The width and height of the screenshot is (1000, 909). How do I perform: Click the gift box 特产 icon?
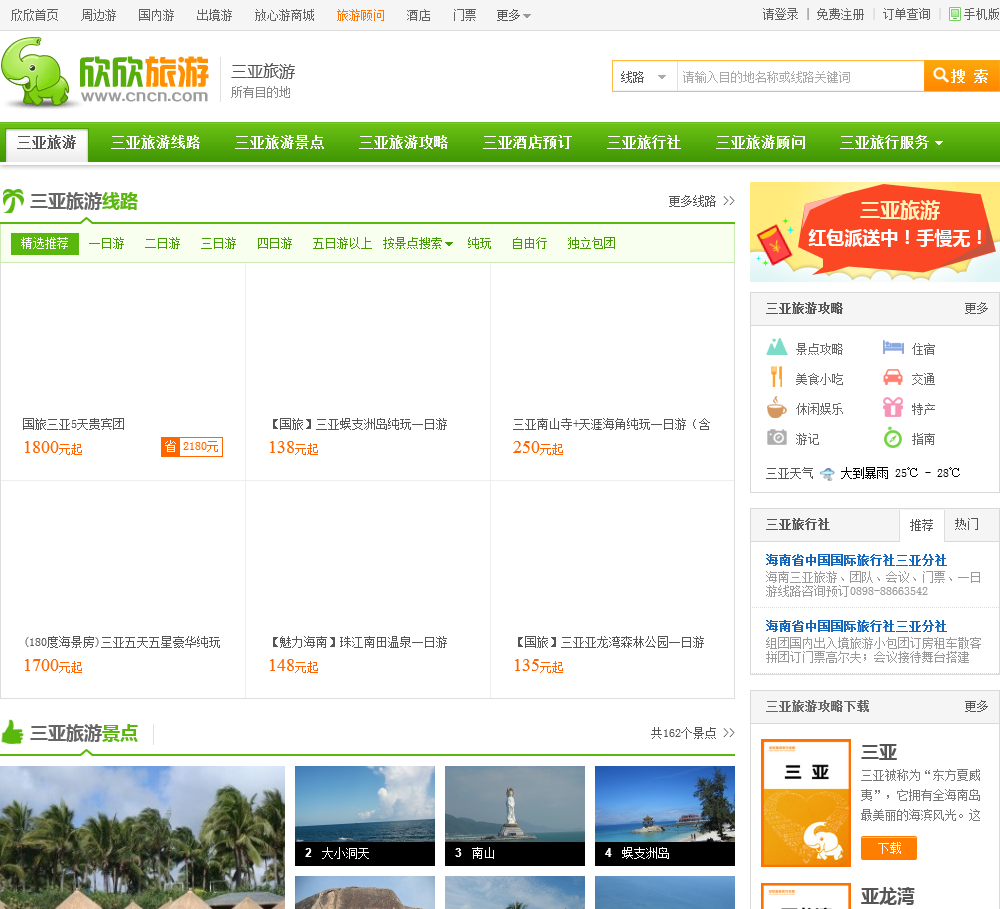893,408
